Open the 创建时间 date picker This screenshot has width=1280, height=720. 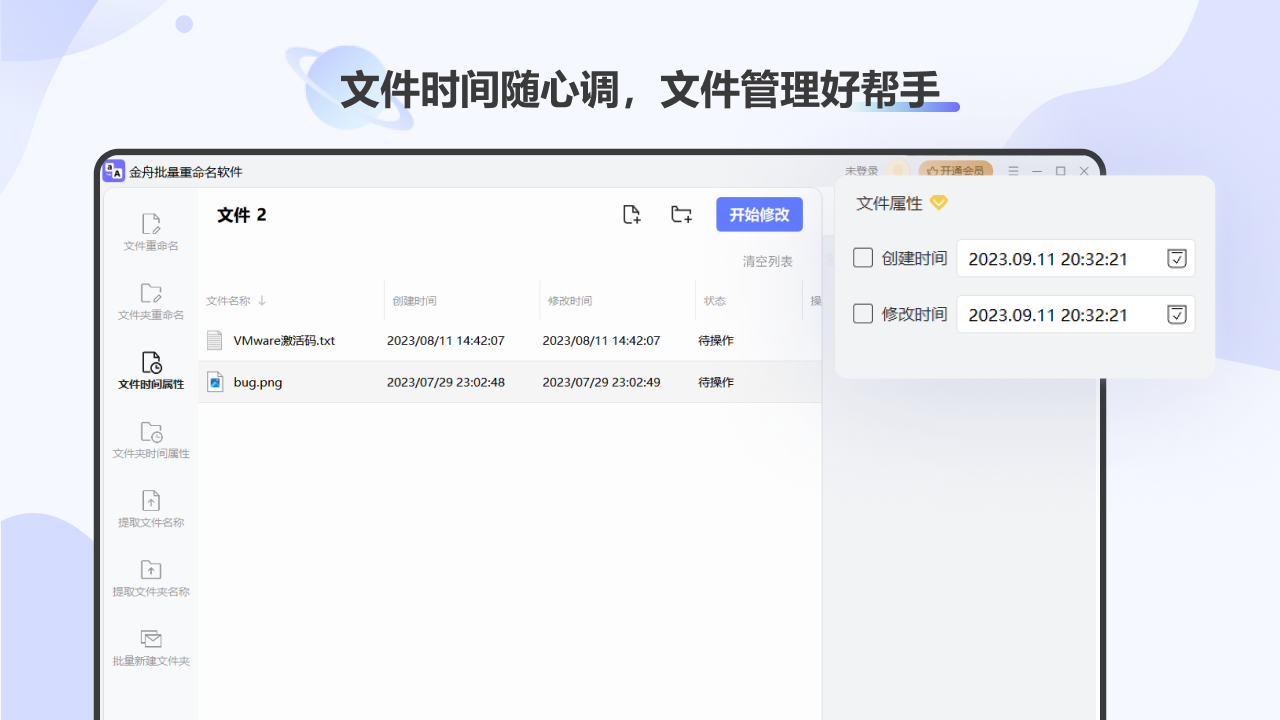click(x=1177, y=258)
